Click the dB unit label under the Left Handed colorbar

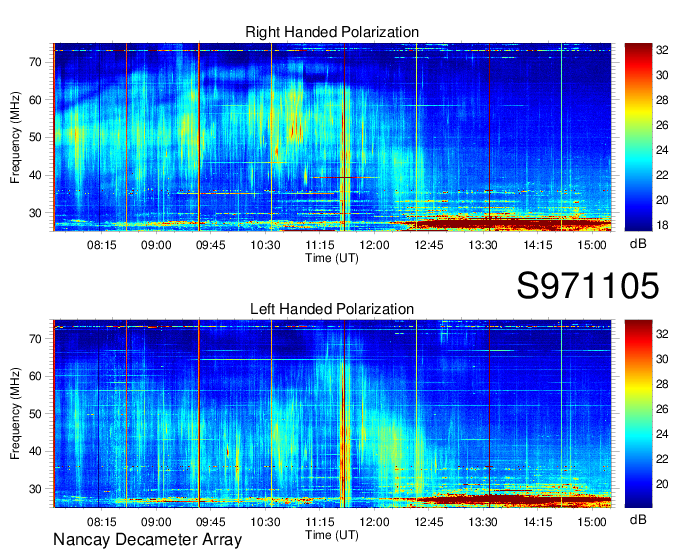pyautogui.click(x=638, y=520)
